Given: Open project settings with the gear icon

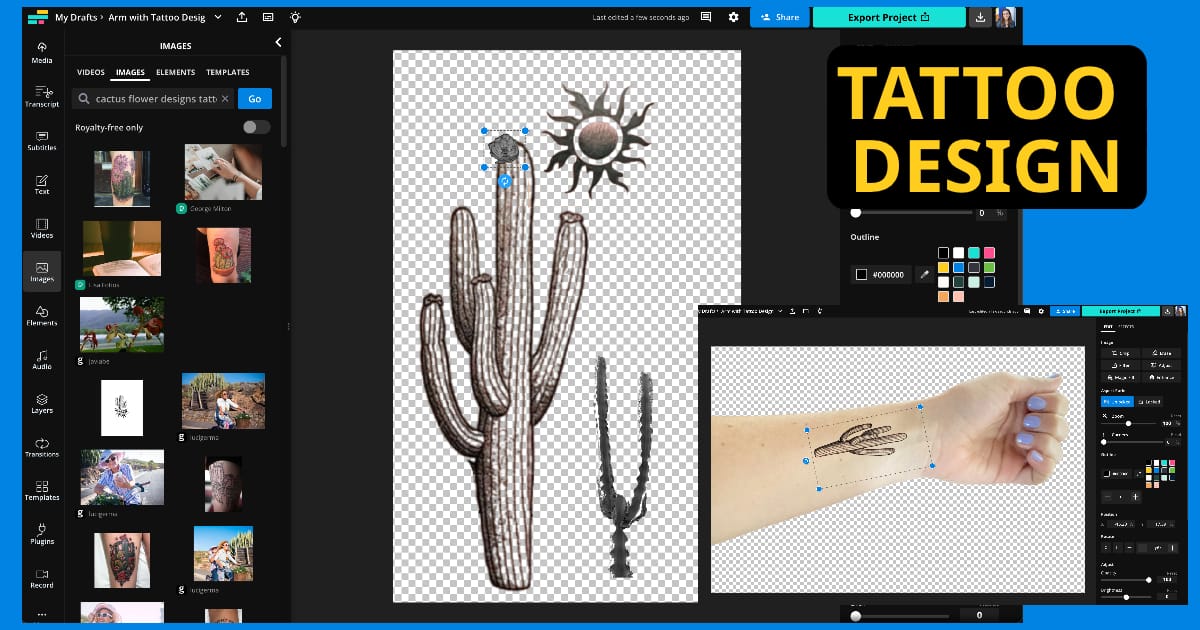Looking at the screenshot, I should pyautogui.click(x=735, y=17).
